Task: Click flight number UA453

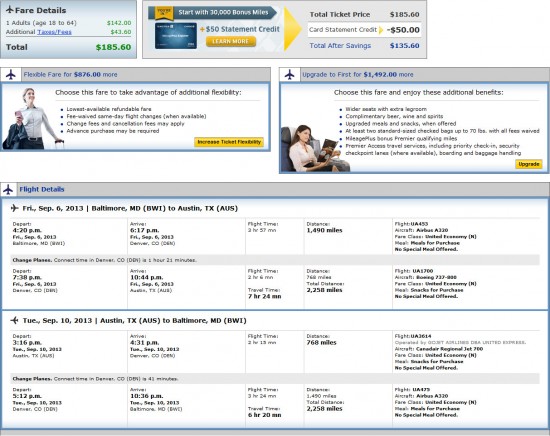Action: (x=419, y=224)
